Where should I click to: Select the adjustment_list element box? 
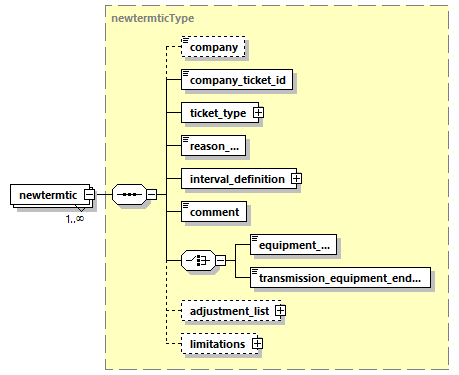pos(231,311)
